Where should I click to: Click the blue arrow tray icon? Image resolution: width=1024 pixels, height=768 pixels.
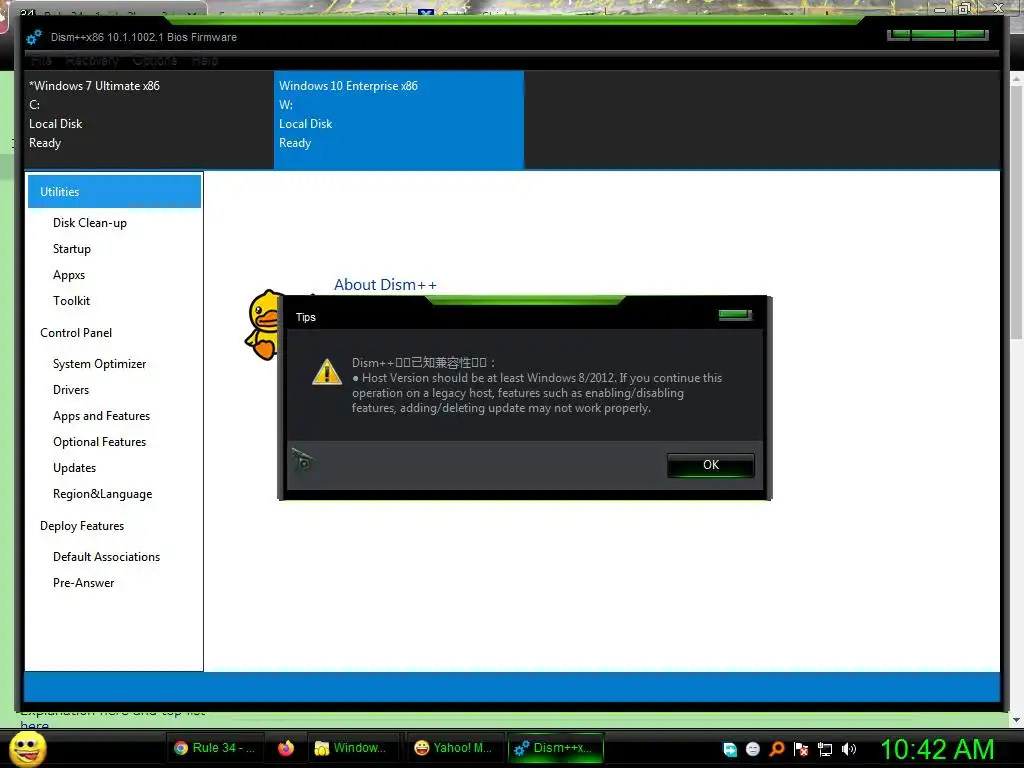(730, 749)
